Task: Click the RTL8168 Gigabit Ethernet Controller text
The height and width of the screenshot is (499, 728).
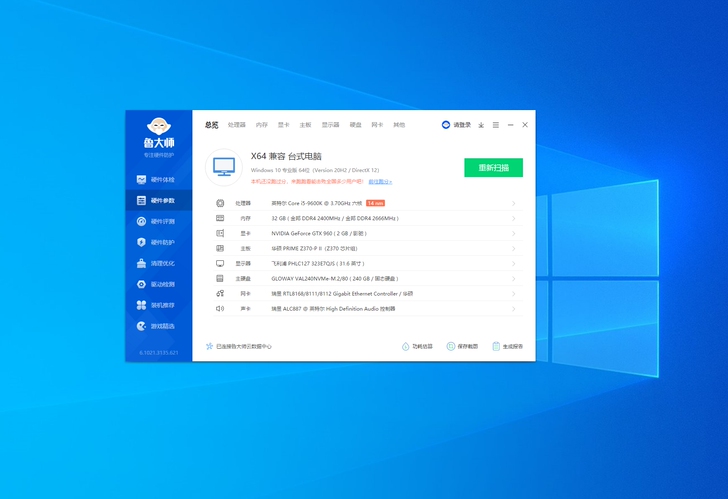Action: pos(342,293)
